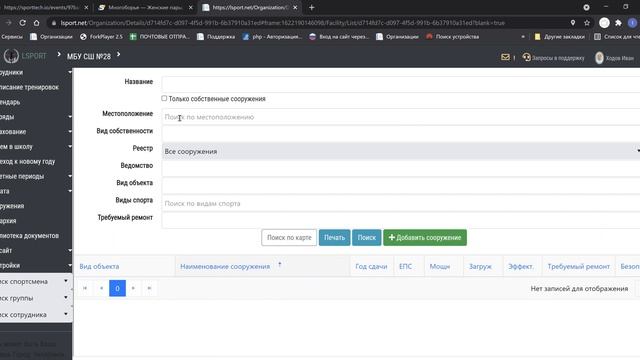640x360 pixels.
Task: Go to the next results page
Action: click(133, 288)
